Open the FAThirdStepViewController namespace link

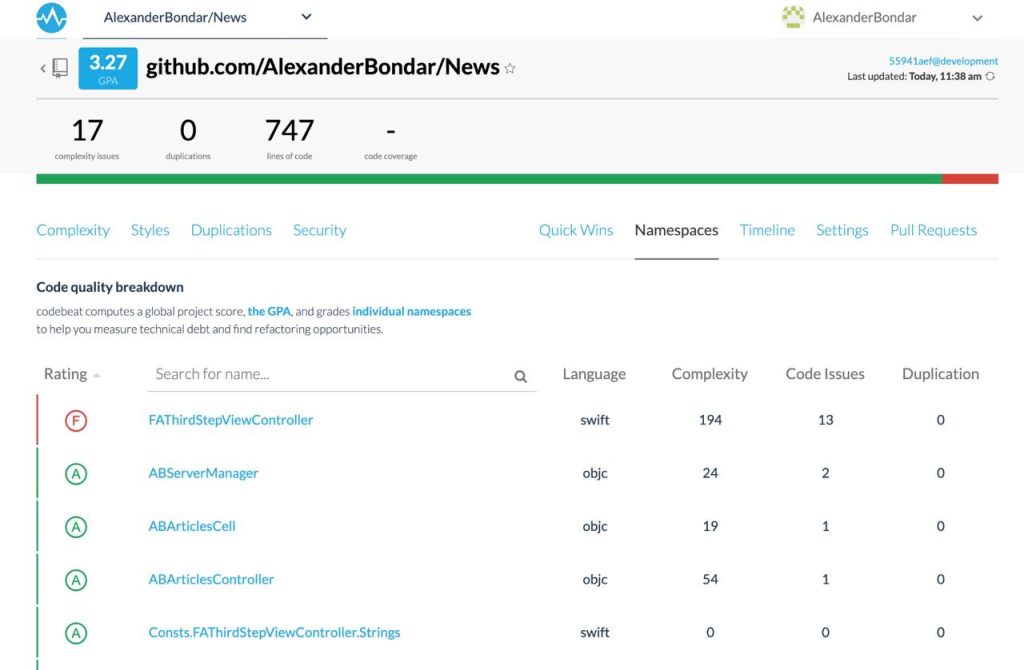click(x=230, y=420)
